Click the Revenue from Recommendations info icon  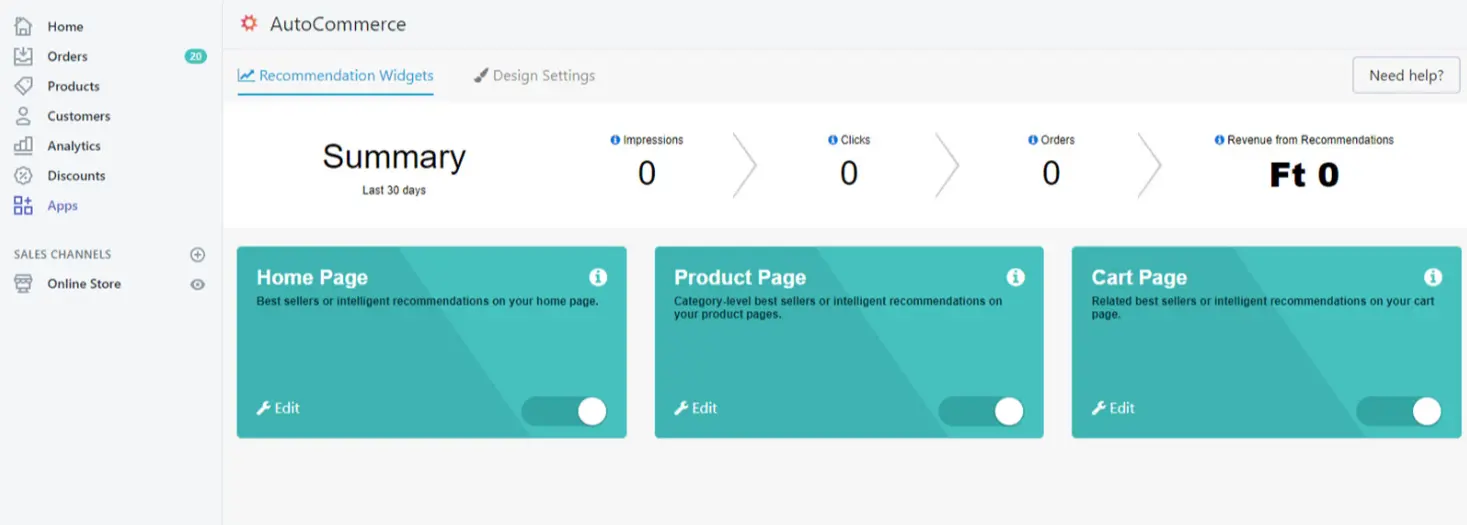[x=1219, y=140]
